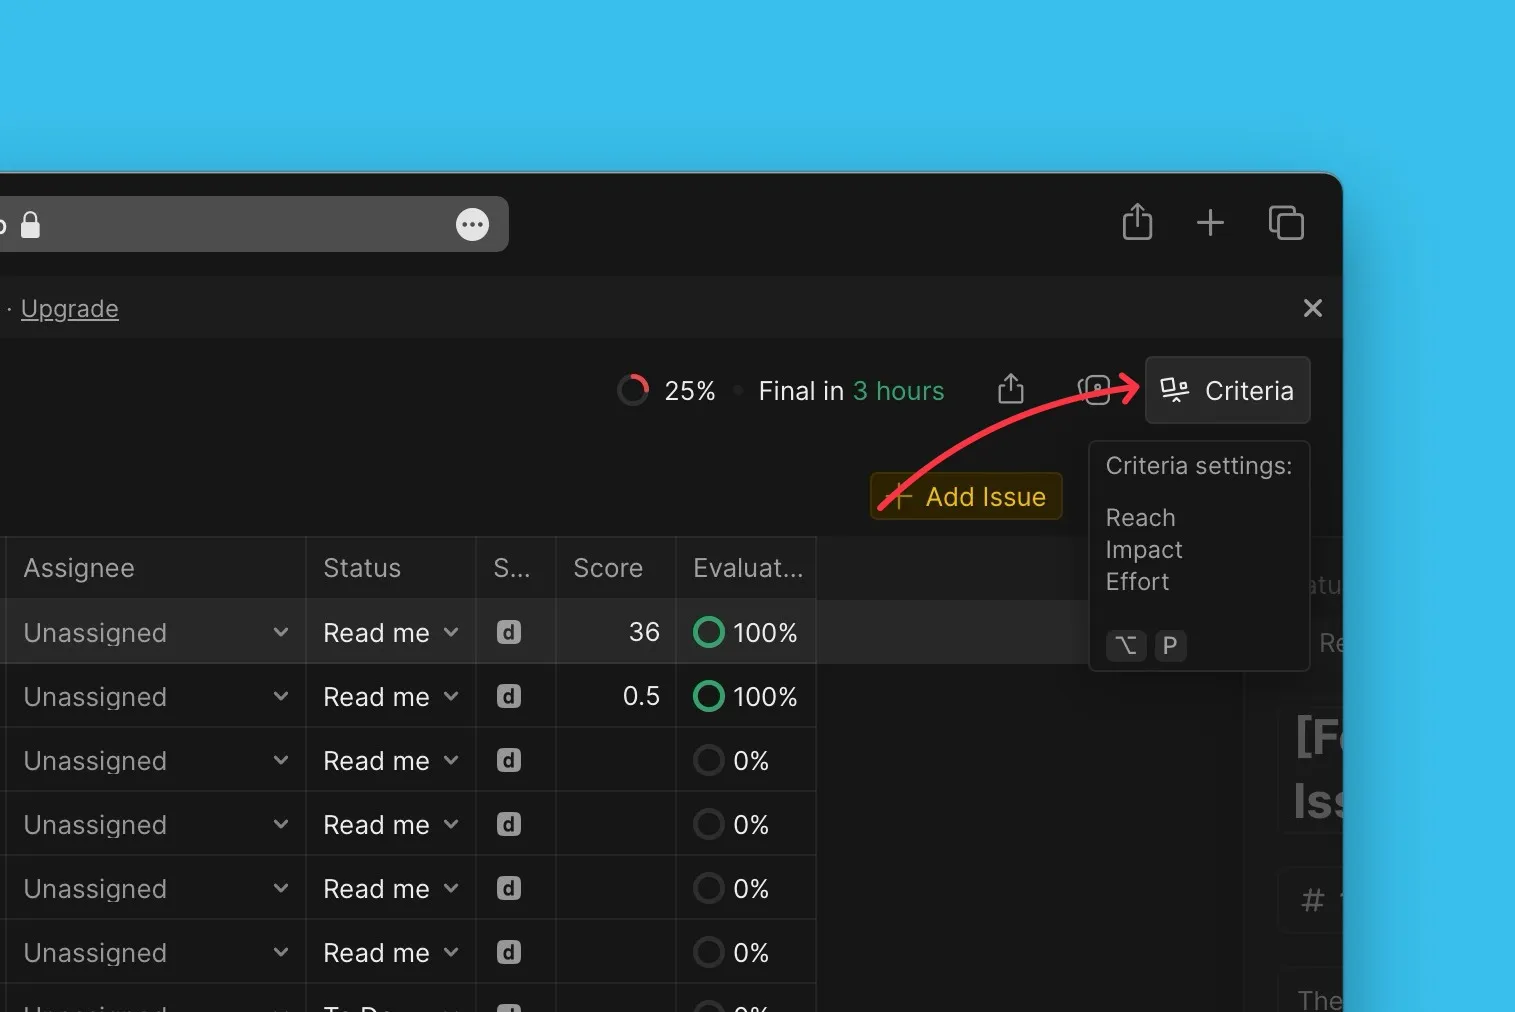This screenshot has width=1515, height=1012.
Task: Show the browser tab overview
Action: pyautogui.click(x=1286, y=222)
